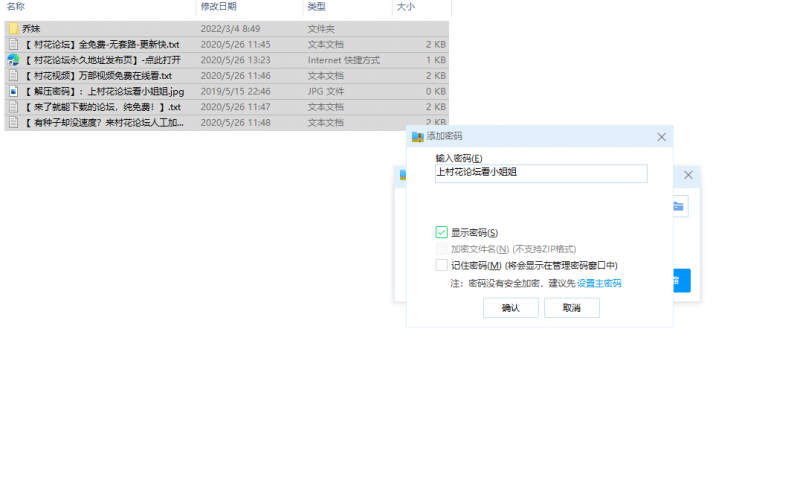Open the 设置主密码 link
The height and width of the screenshot is (486, 800).
tap(599, 283)
